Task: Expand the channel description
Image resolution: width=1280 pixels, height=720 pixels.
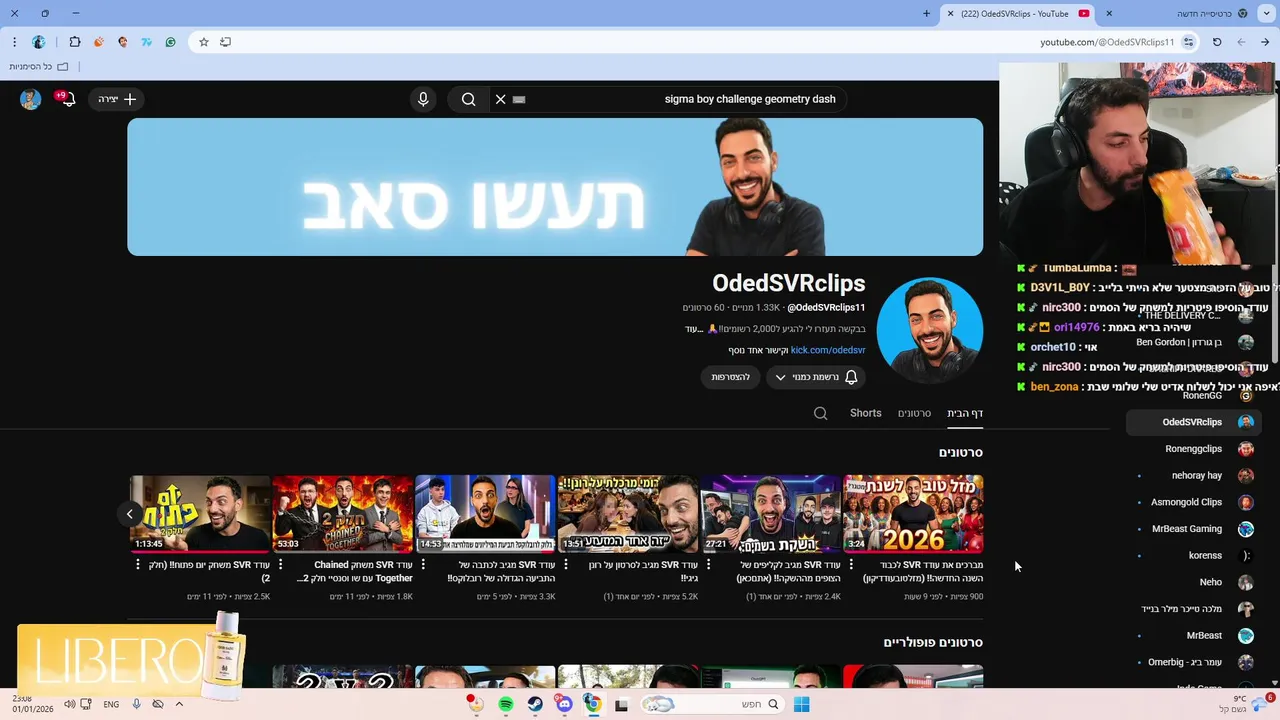Action: pyautogui.click(x=694, y=329)
